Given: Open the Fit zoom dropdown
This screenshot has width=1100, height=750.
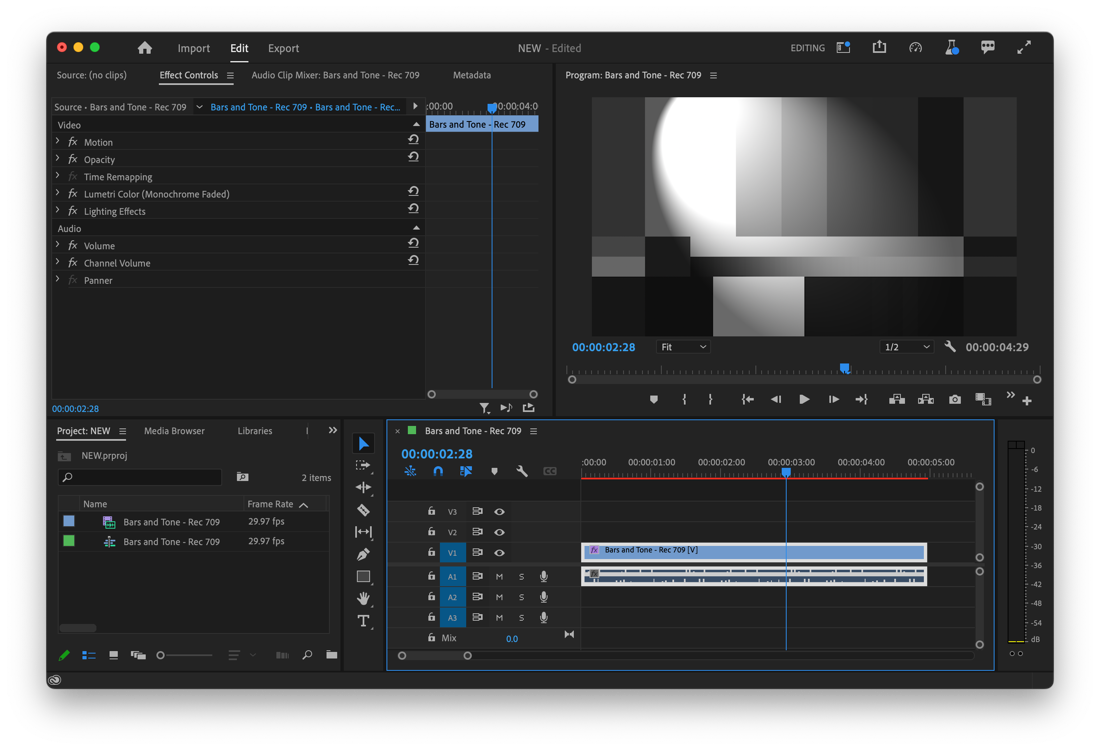Looking at the screenshot, I should point(682,346).
